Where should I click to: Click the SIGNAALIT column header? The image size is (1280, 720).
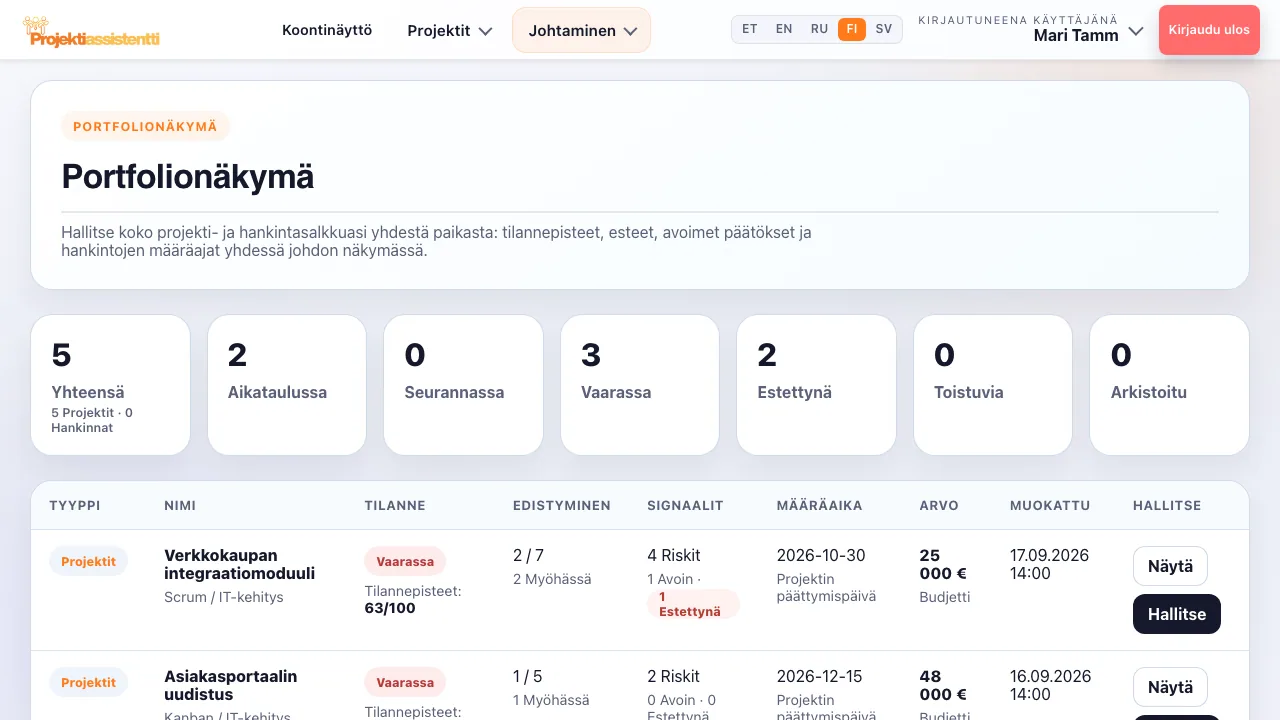click(x=685, y=505)
